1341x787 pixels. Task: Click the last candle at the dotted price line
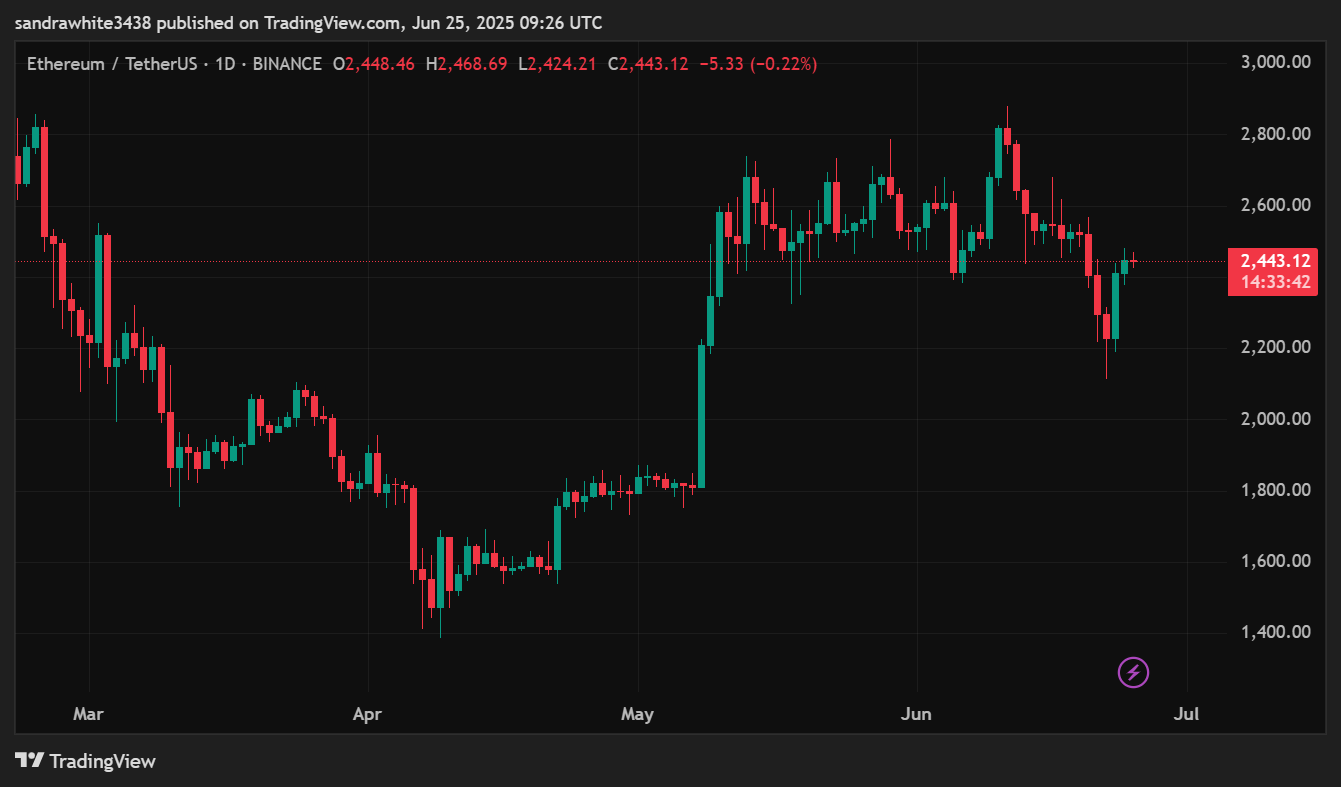coord(1133,262)
